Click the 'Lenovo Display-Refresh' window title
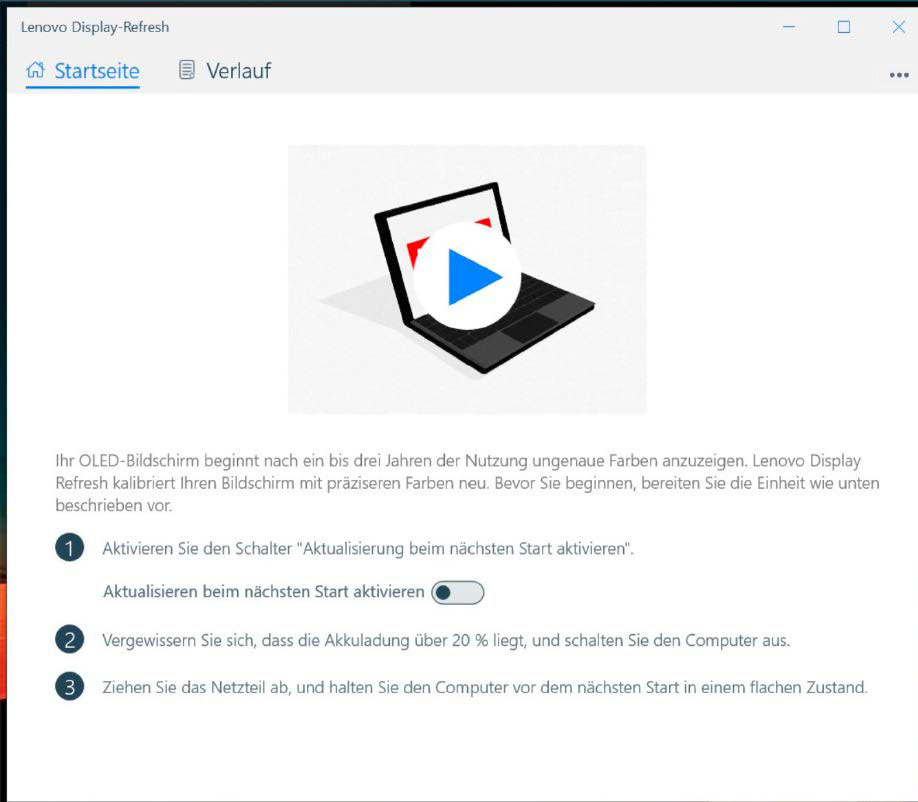This screenshot has height=802, width=918. coord(95,27)
